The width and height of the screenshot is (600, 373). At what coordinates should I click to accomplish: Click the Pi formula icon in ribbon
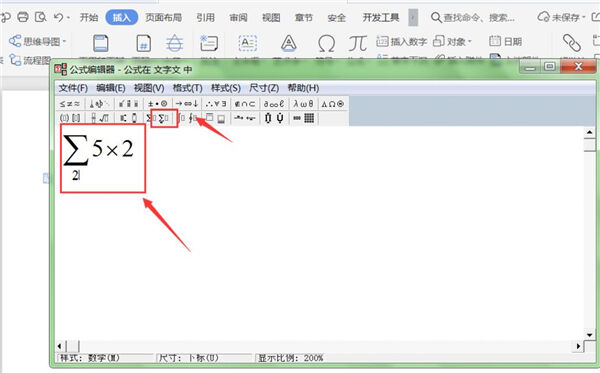(x=357, y=43)
